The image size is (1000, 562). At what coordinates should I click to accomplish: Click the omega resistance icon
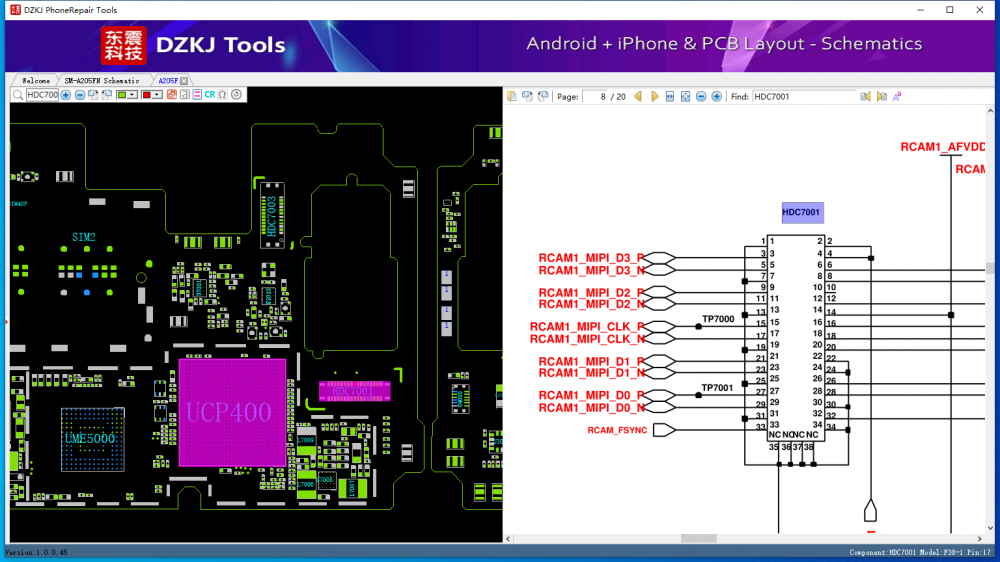pos(222,95)
